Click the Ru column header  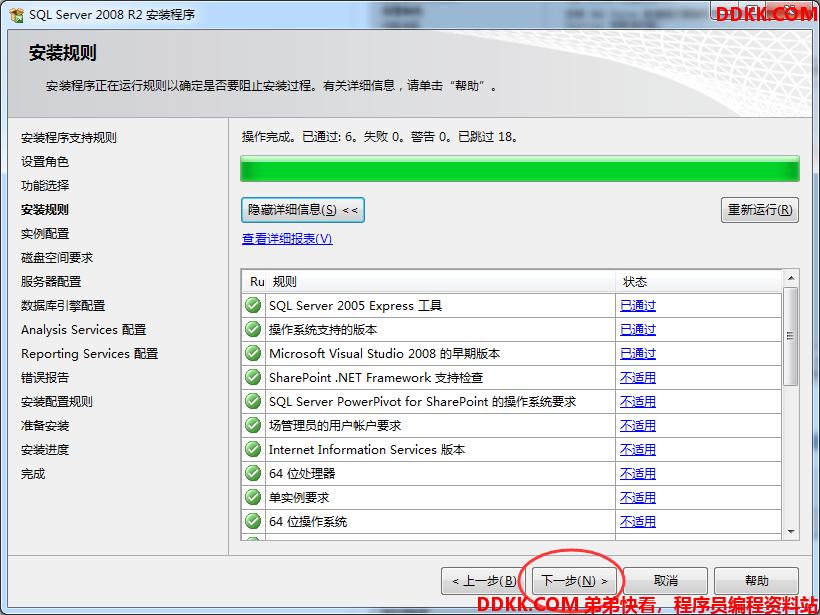point(255,282)
